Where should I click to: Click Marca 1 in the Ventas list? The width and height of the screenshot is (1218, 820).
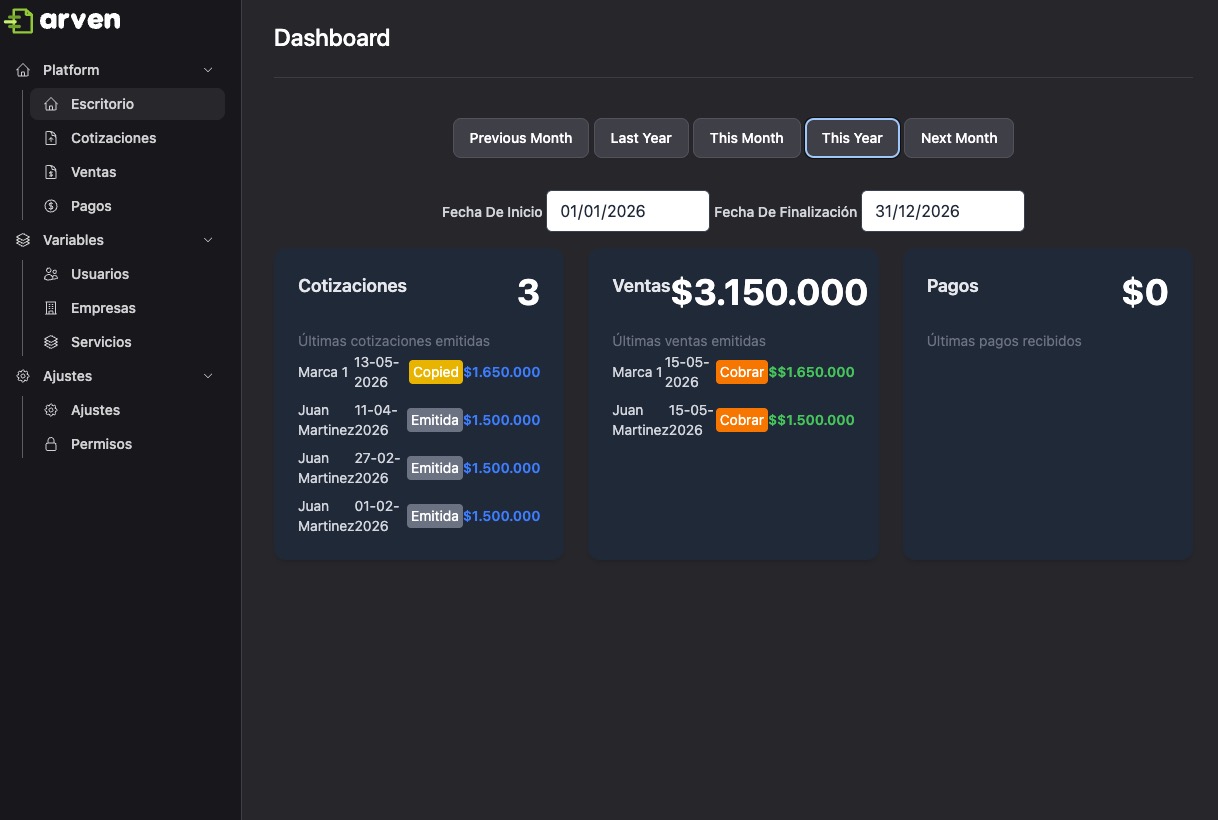coord(637,372)
